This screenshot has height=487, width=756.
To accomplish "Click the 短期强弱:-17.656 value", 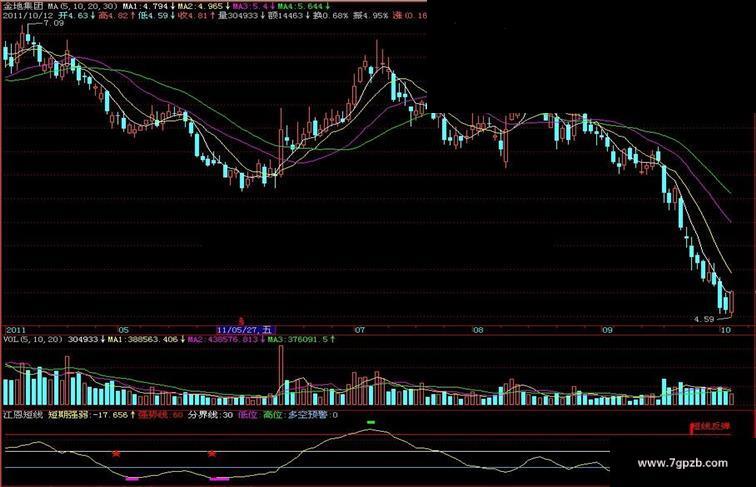I will pyautogui.click(x=88, y=415).
